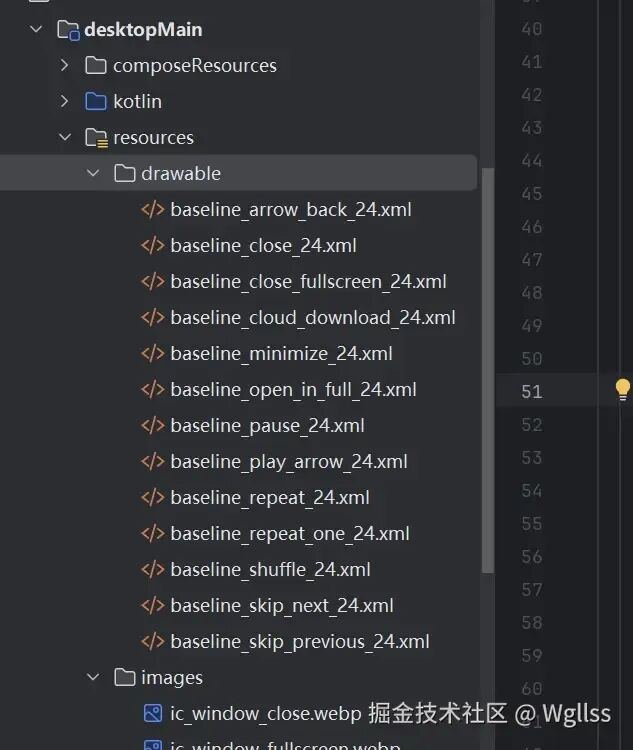Select file baseline_pause_24.xml
633x750 pixels.
coord(267,426)
